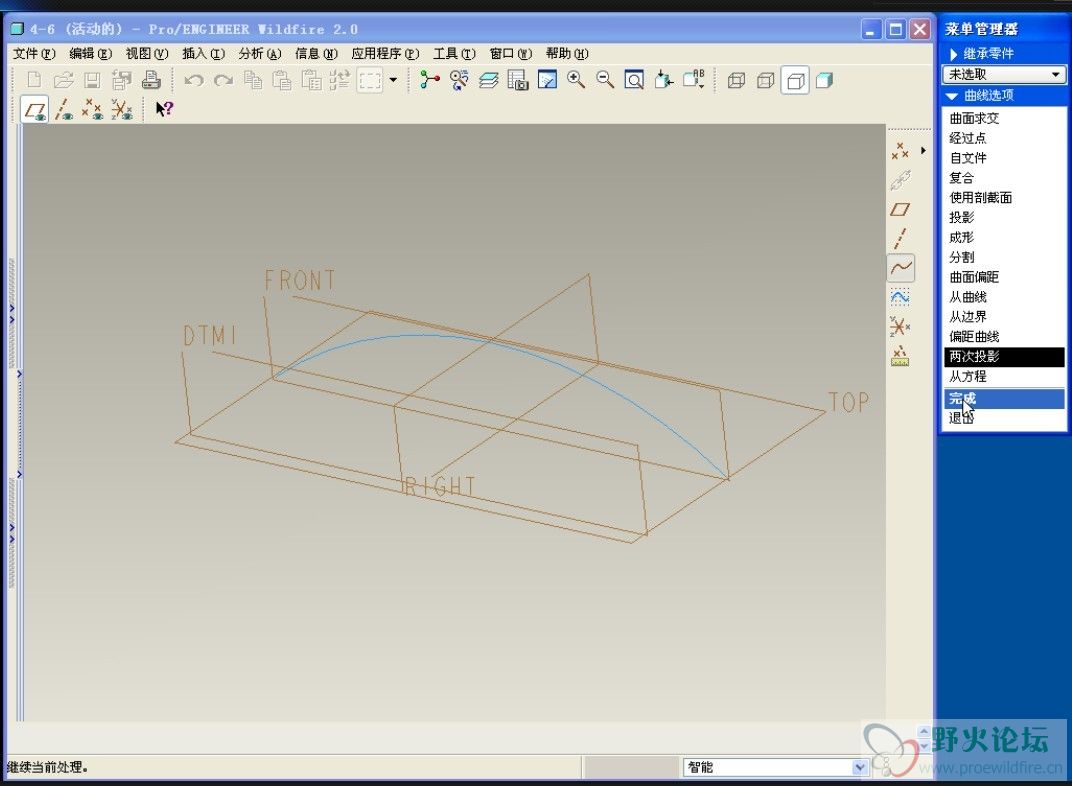Toggle datum points display
This screenshot has height=786, width=1072.
tap(92, 109)
